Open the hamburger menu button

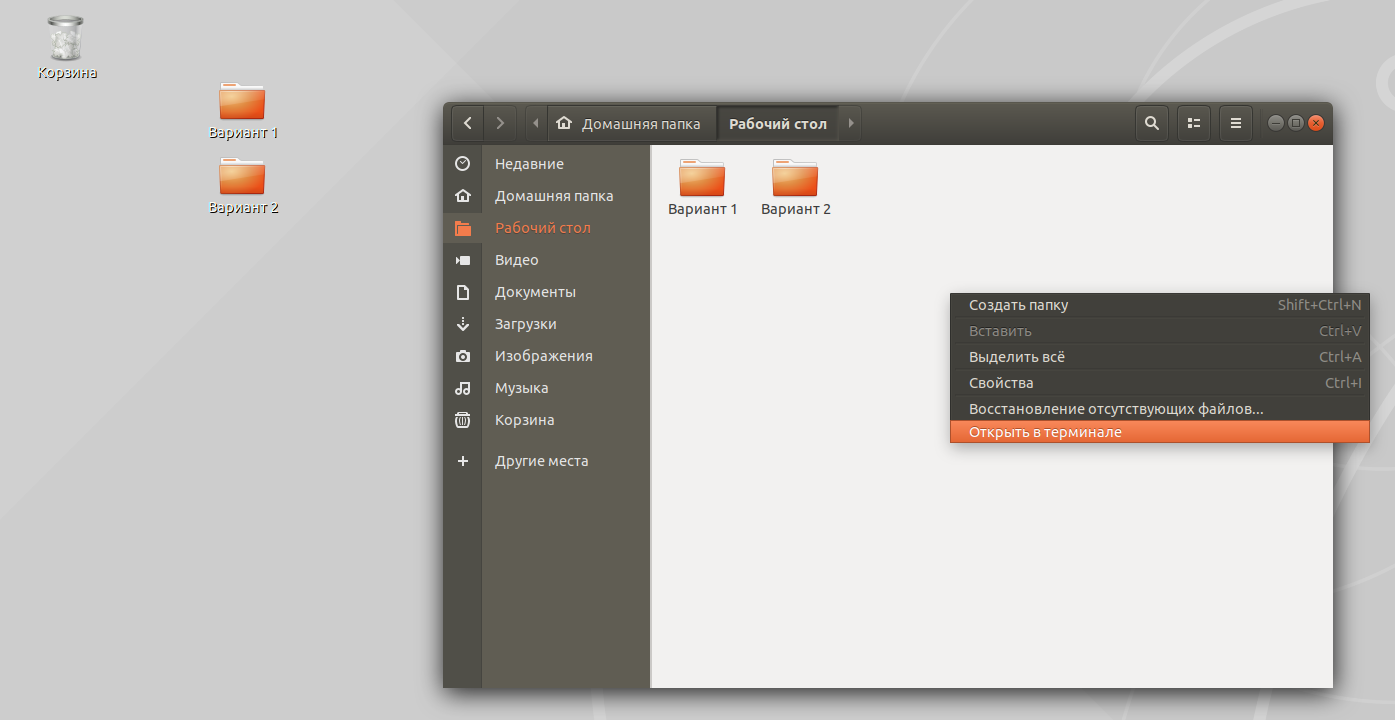click(x=1236, y=123)
